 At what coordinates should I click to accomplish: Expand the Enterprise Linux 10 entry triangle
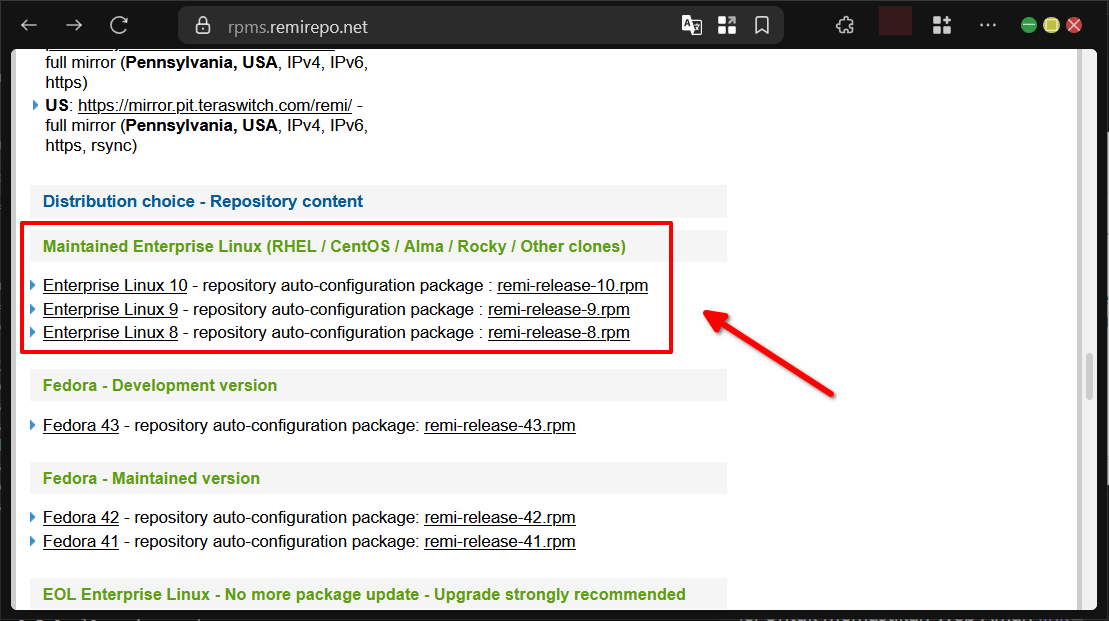click(x=33, y=285)
